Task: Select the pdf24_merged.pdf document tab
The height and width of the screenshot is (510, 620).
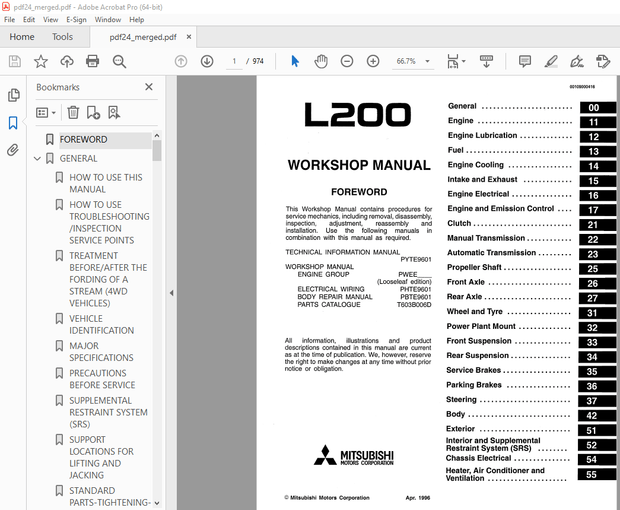Action: [x=143, y=37]
